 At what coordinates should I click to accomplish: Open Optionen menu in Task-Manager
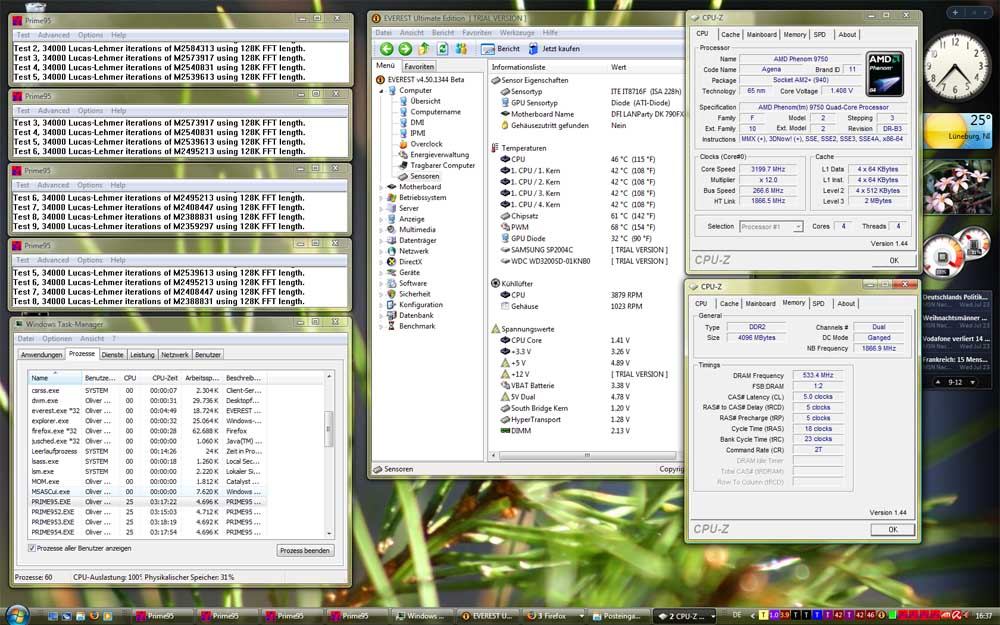click(57, 339)
